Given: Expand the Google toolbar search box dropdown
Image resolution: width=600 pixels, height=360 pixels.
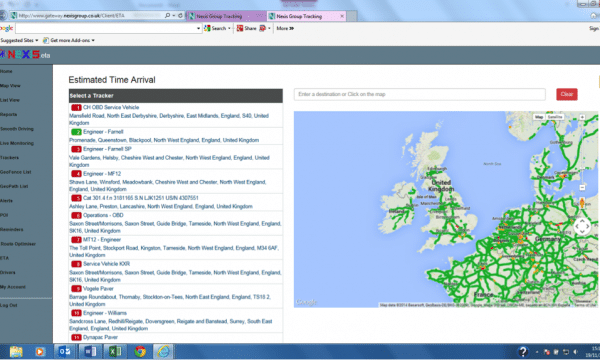Looking at the screenshot, I should [x=198, y=28].
